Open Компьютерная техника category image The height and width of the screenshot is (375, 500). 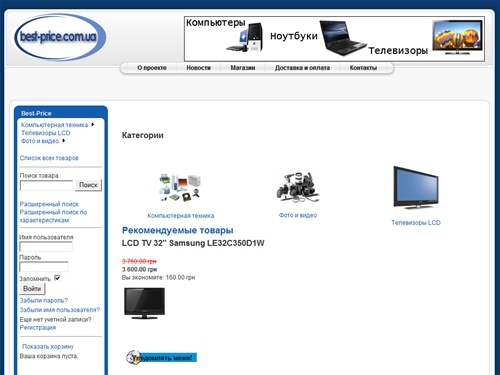pos(180,188)
